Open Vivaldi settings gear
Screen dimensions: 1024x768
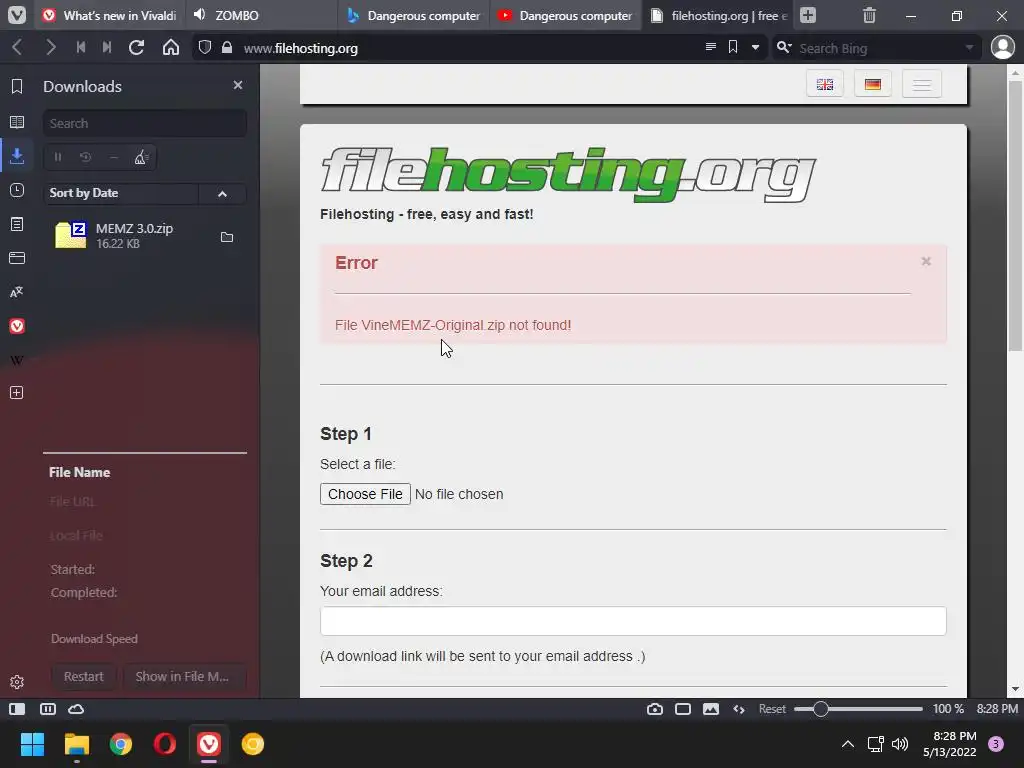pyautogui.click(x=17, y=682)
